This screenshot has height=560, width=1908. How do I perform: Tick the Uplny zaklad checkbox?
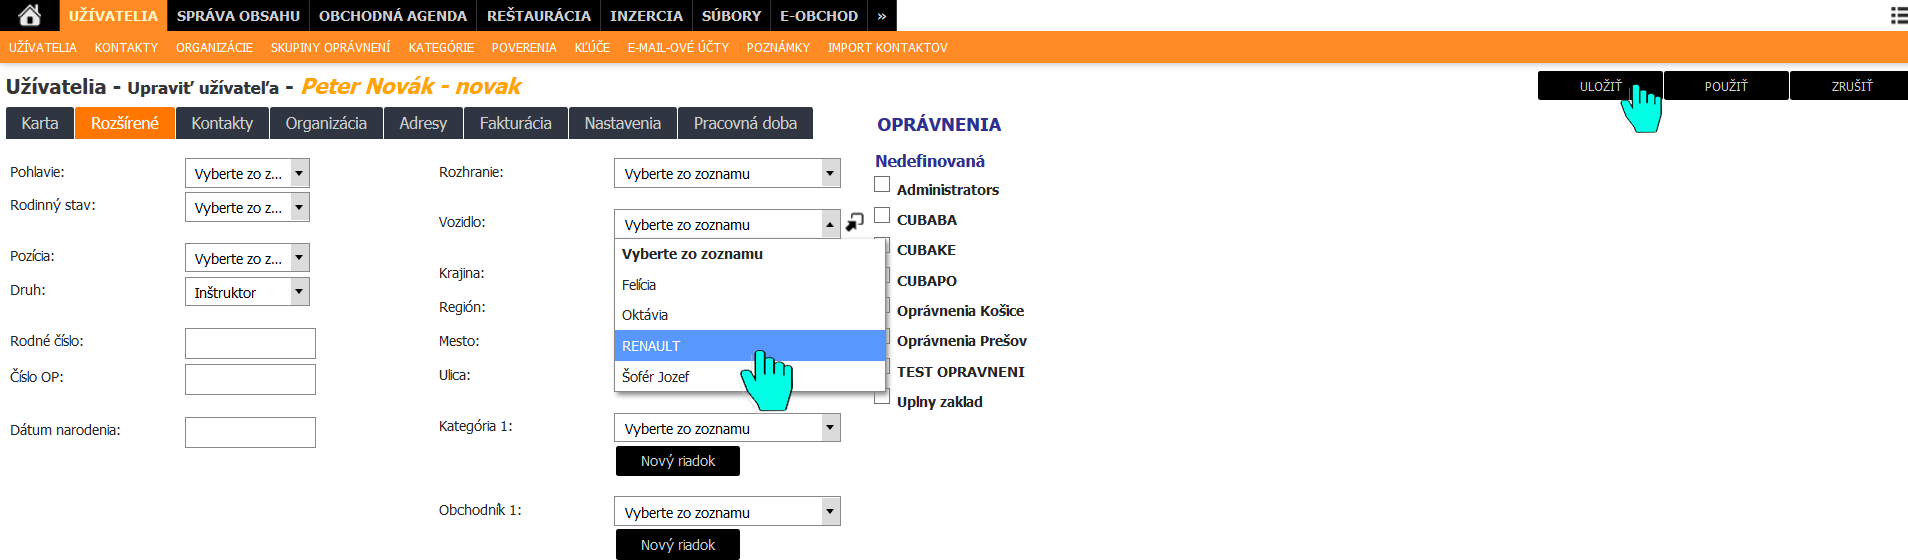point(882,398)
